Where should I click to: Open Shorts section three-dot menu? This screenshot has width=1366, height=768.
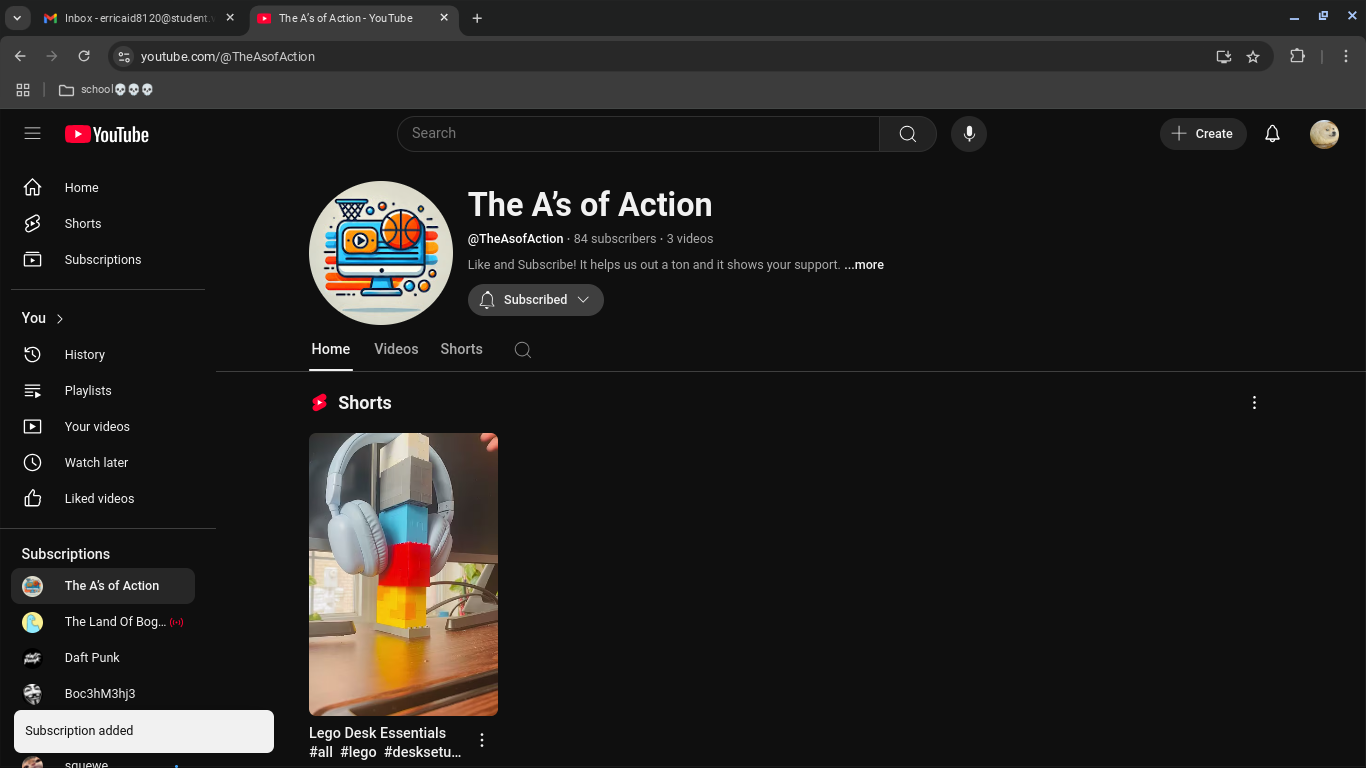click(x=1254, y=402)
